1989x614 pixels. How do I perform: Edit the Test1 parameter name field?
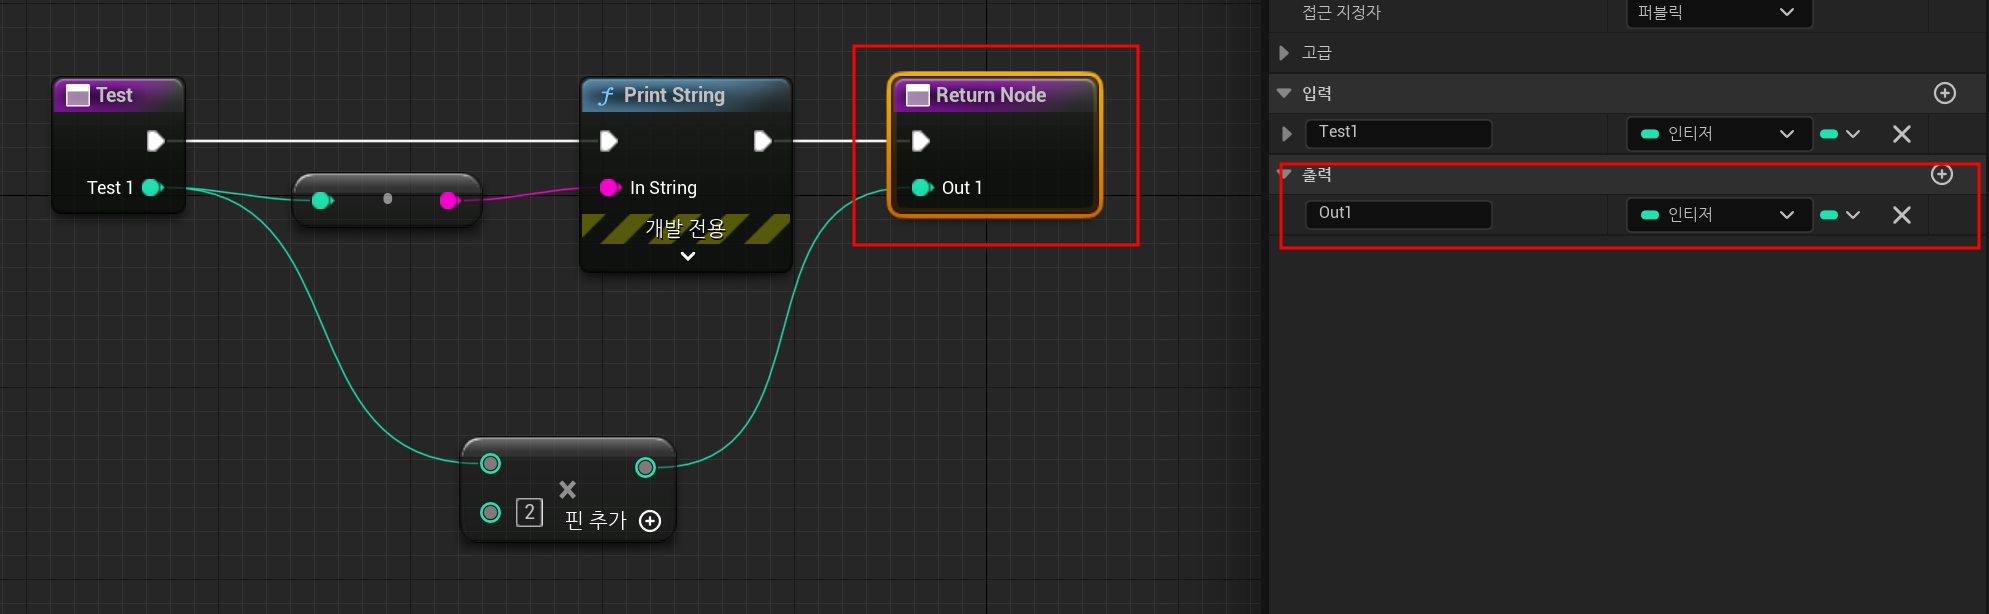pyautogui.click(x=1398, y=133)
